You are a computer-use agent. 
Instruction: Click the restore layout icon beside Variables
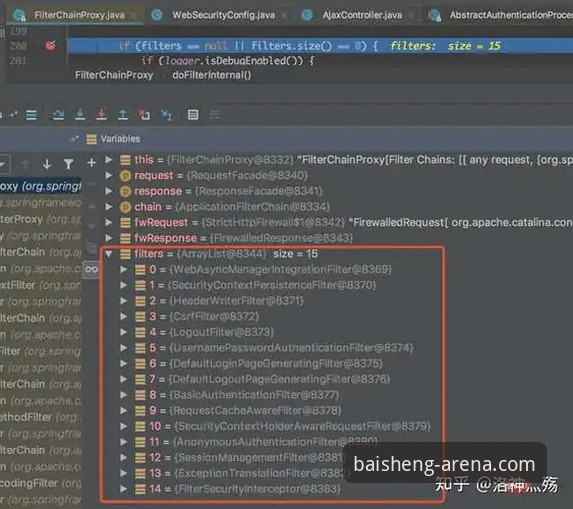click(x=74, y=139)
